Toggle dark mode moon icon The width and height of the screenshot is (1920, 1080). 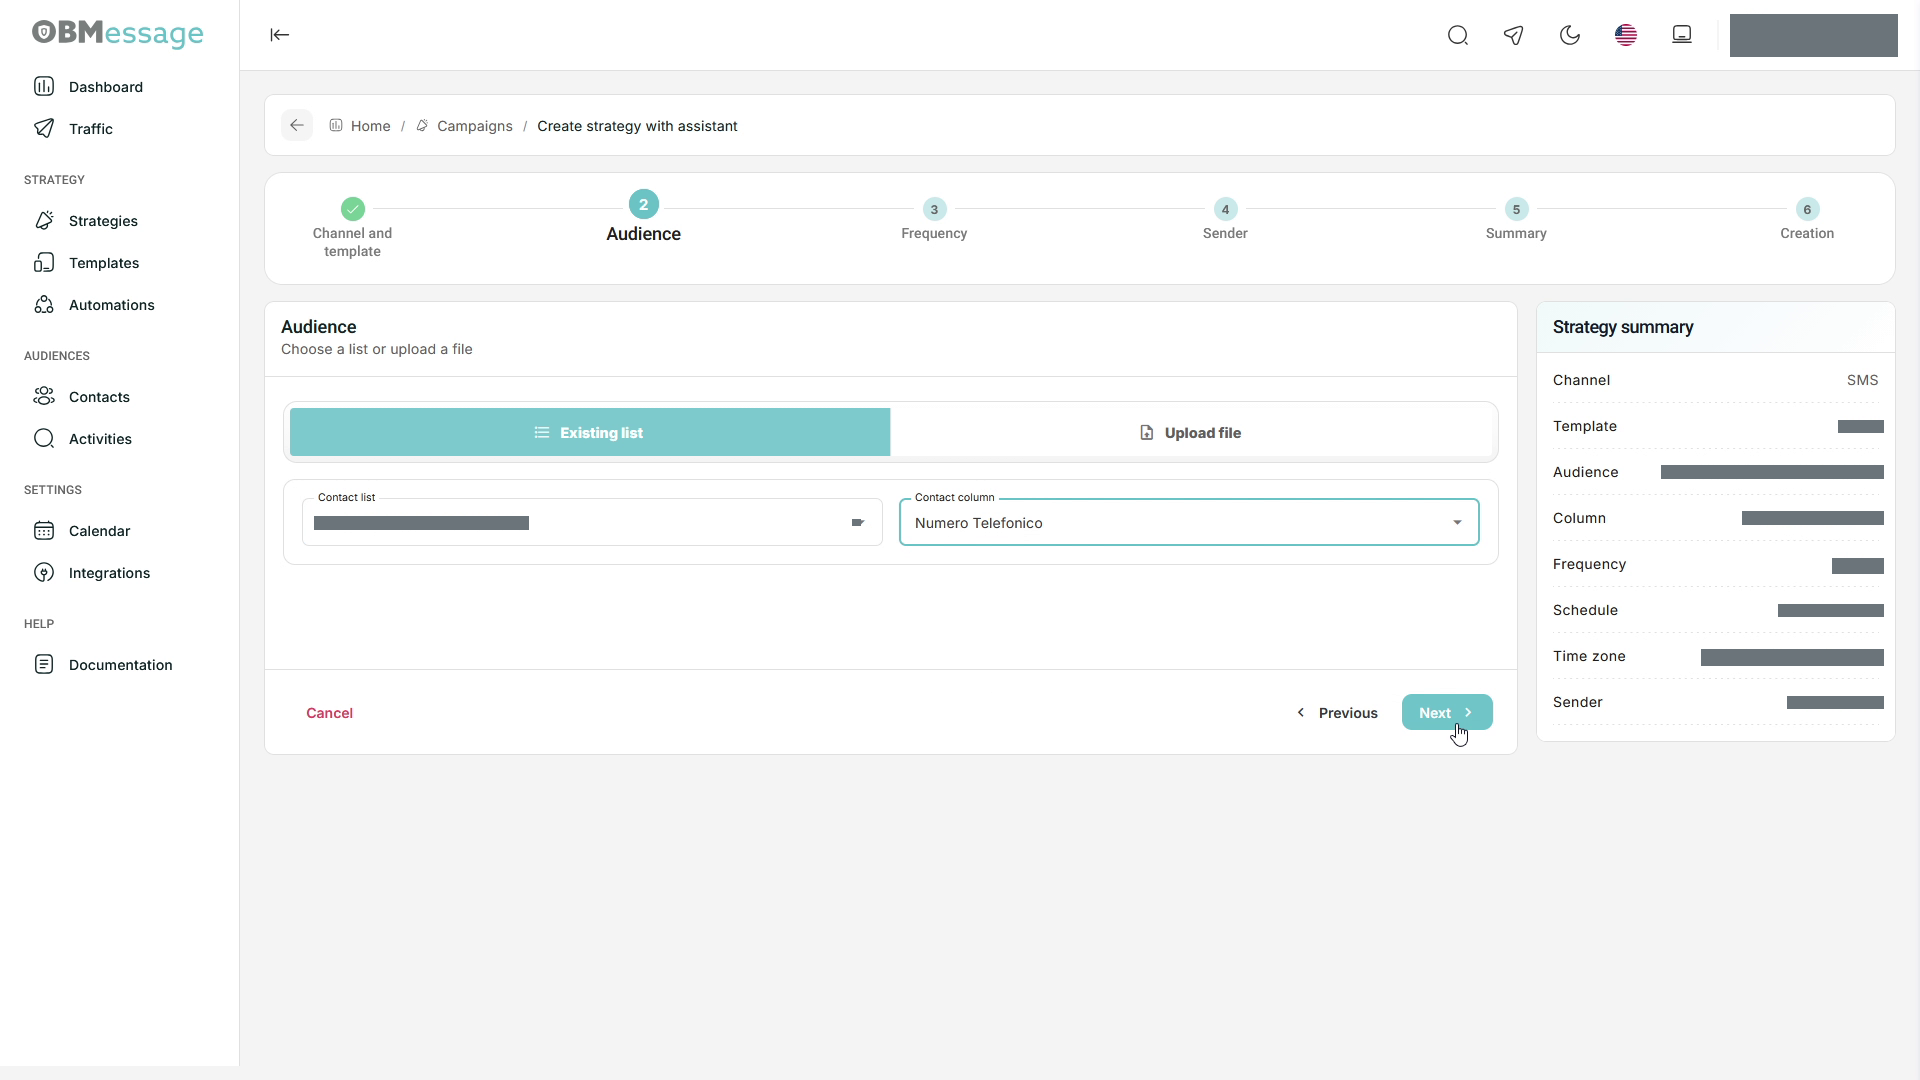pyautogui.click(x=1570, y=36)
